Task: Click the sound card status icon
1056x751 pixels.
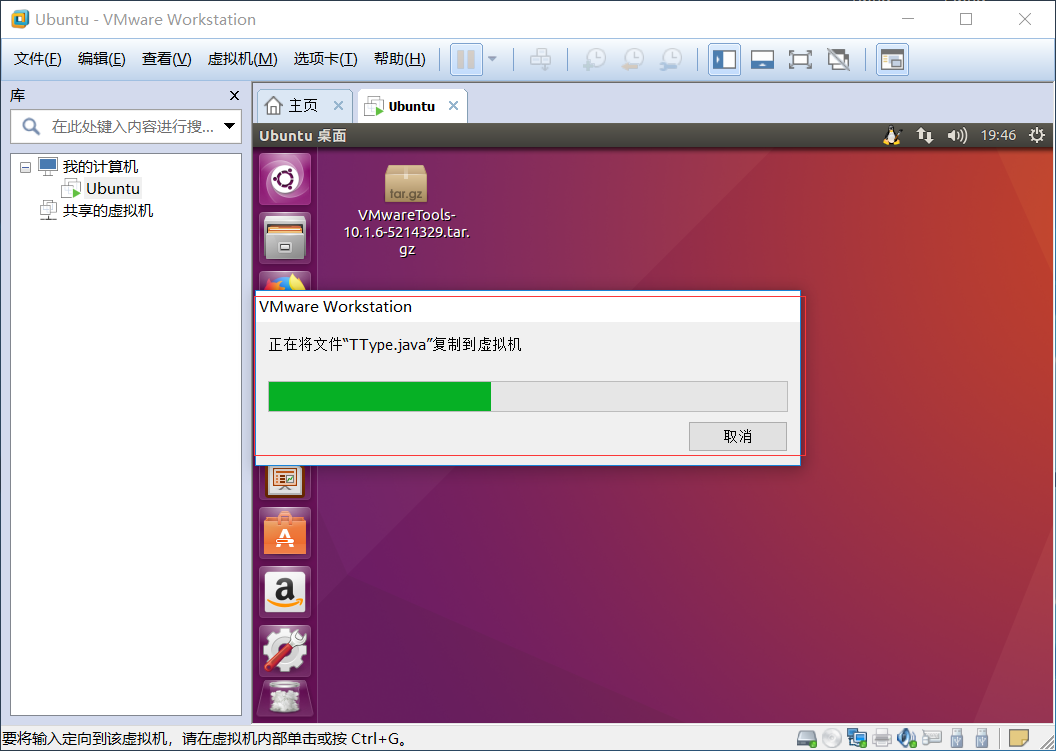Action: pyautogui.click(x=906, y=738)
